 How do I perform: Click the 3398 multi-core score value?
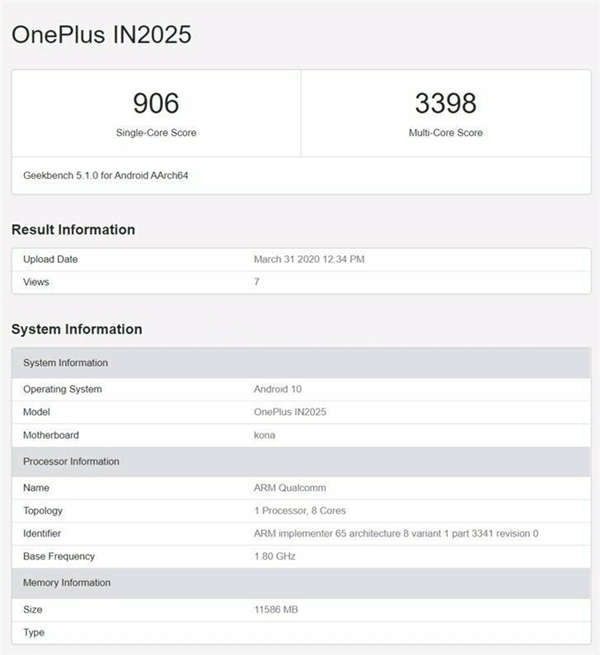[445, 103]
